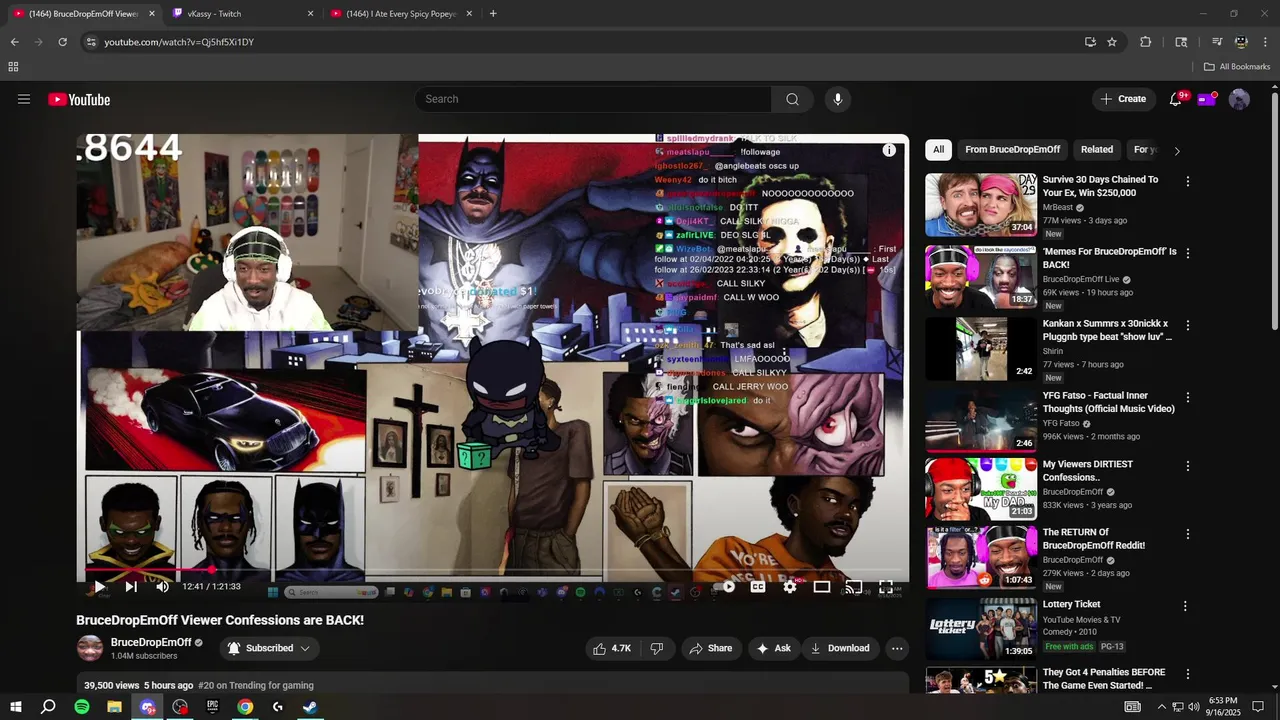1280x720 pixels.
Task: Open the YouTube account avatar menu
Action: [x=1239, y=99]
